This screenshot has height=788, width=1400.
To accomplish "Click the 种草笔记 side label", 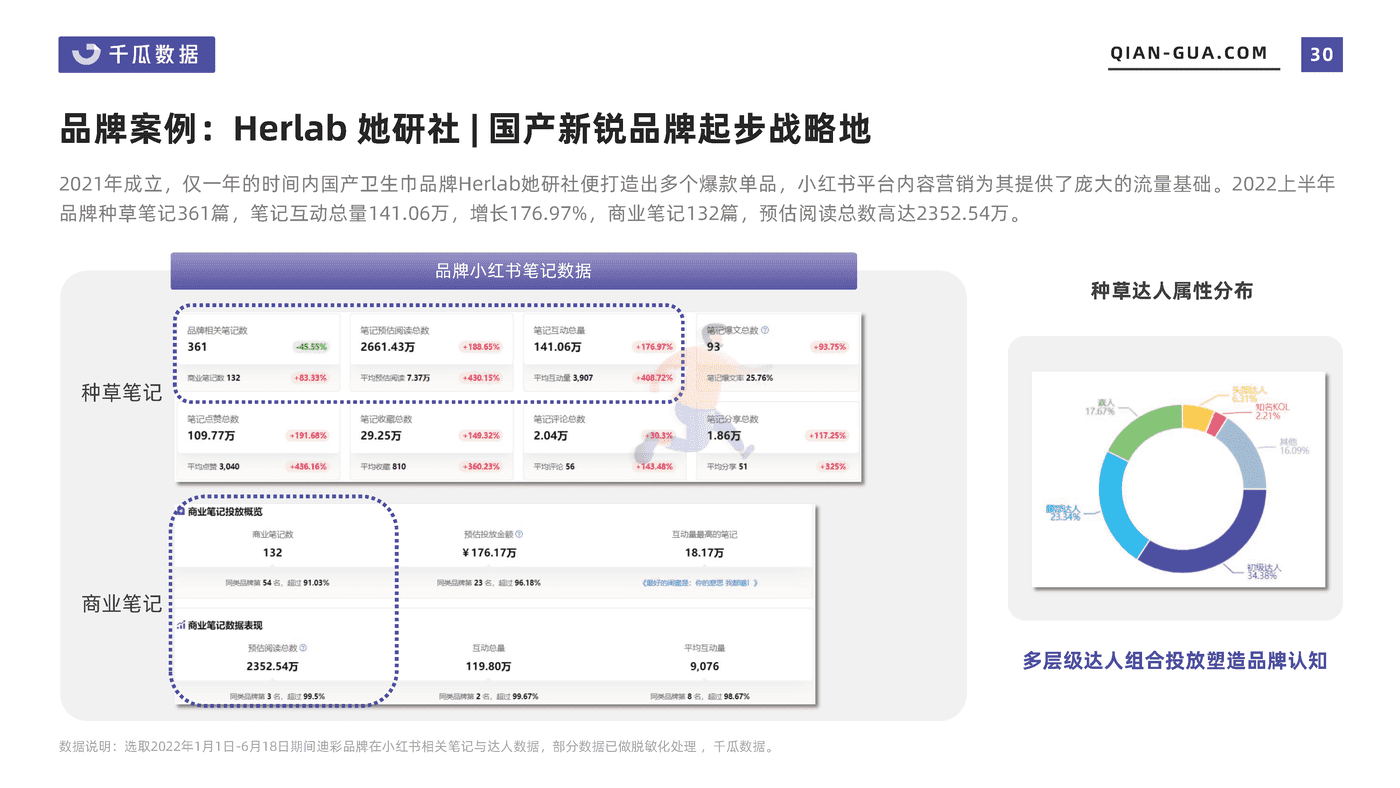I will pyautogui.click(x=121, y=393).
